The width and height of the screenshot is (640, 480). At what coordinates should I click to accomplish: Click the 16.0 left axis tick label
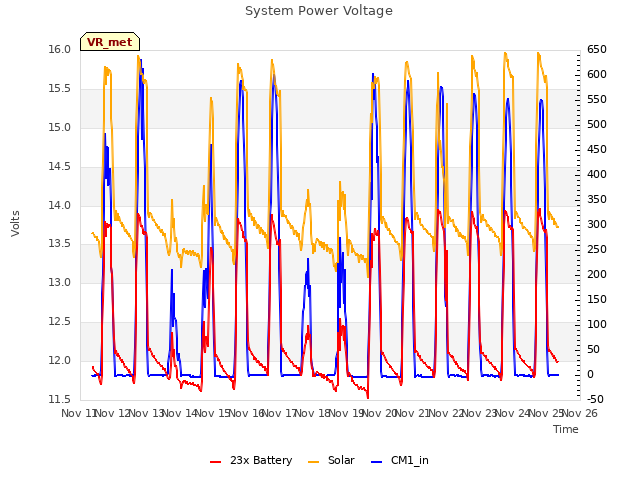tap(59, 49)
